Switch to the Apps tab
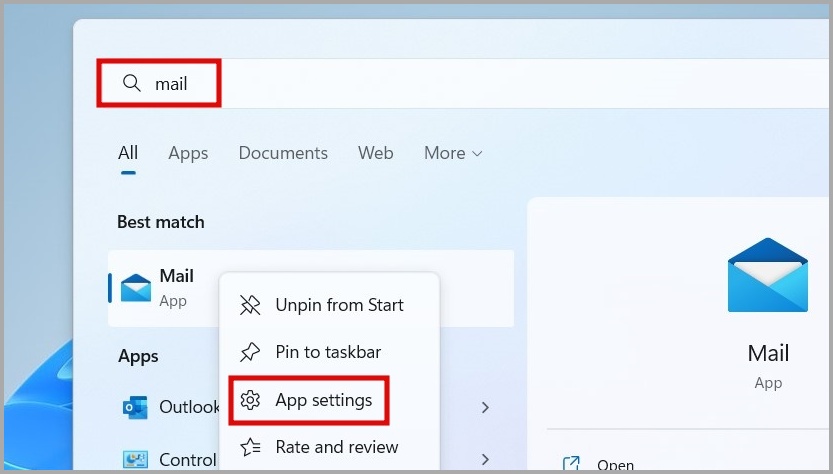 coord(188,154)
